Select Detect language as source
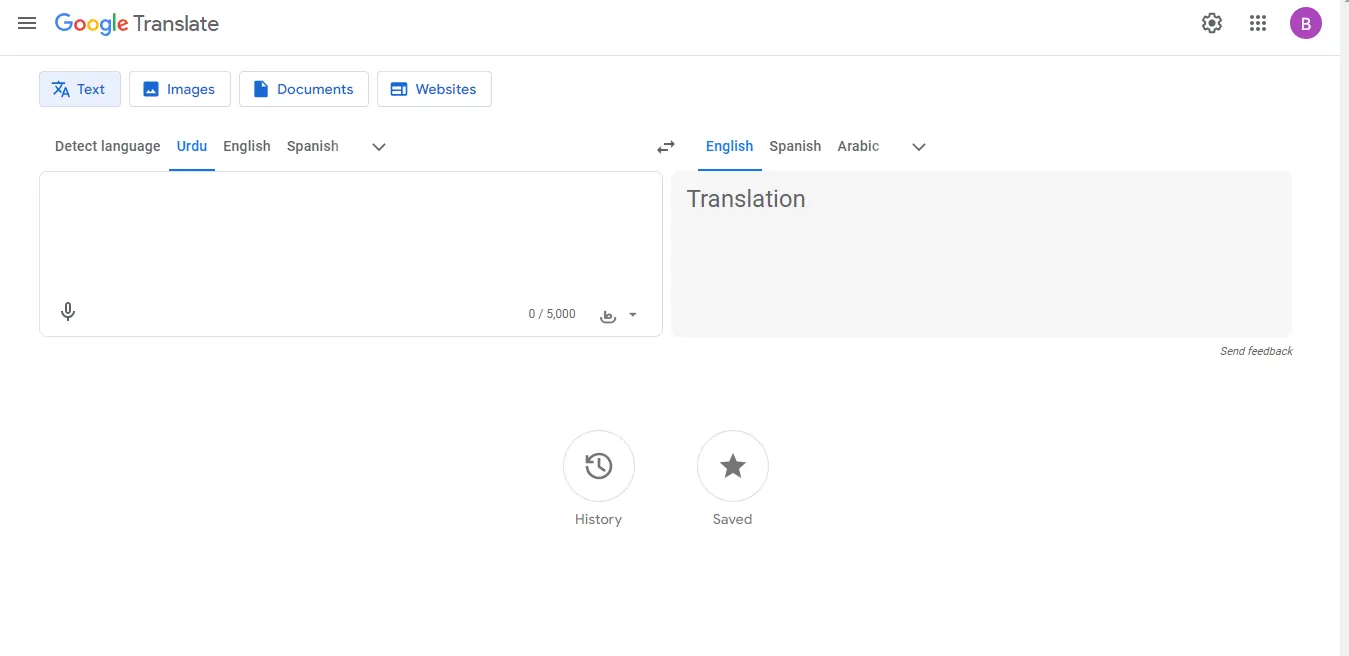Screen dimensions: 1349x656 click(108, 146)
